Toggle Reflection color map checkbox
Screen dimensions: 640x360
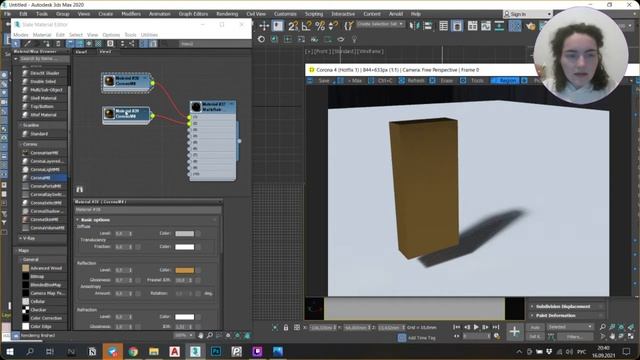[x=198, y=270]
